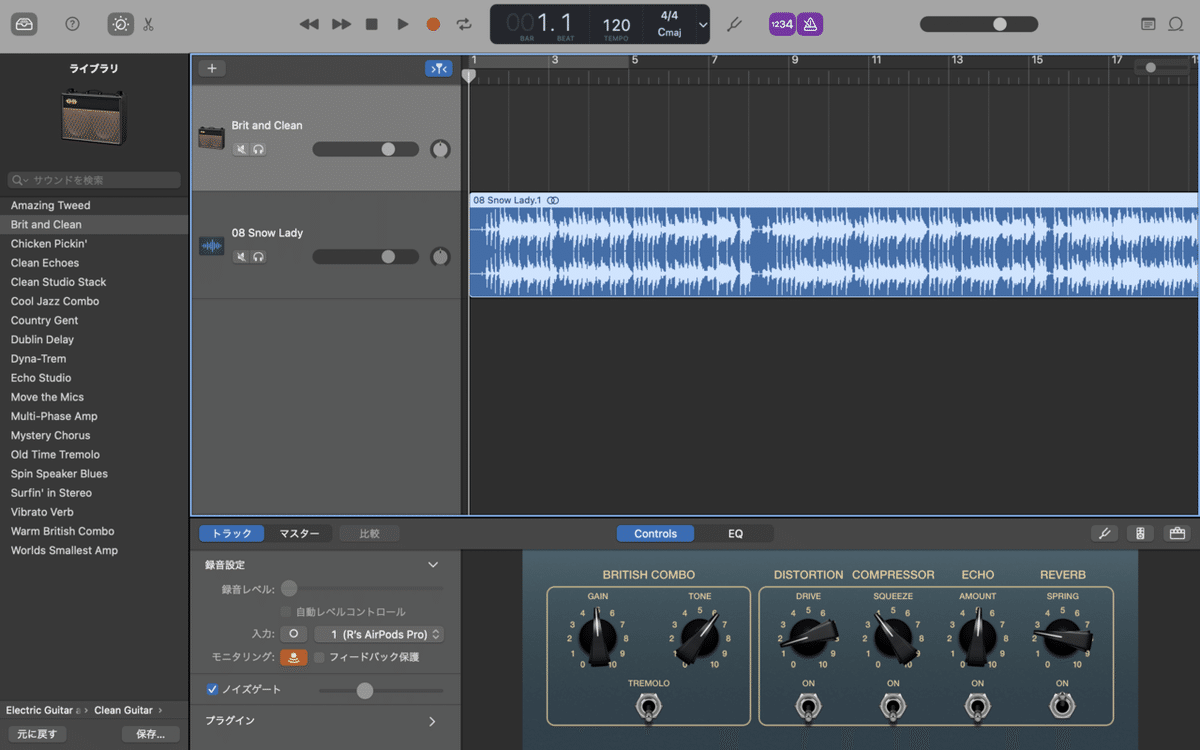Open the Smart Controls wrench icon

[x=1104, y=533]
